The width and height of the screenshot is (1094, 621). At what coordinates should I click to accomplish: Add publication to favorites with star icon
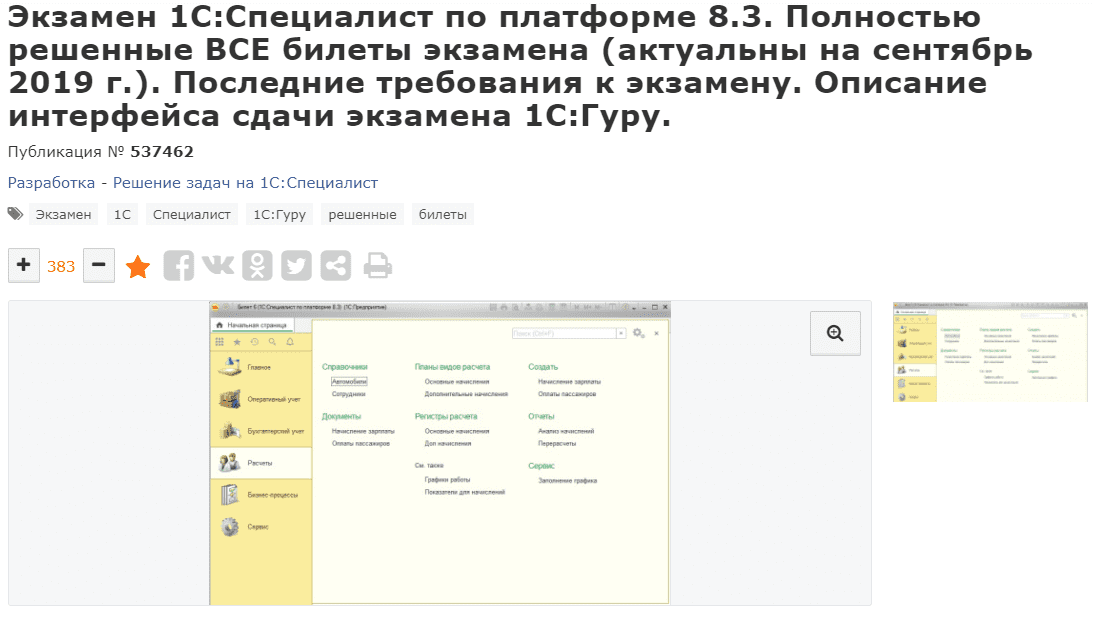coord(138,267)
